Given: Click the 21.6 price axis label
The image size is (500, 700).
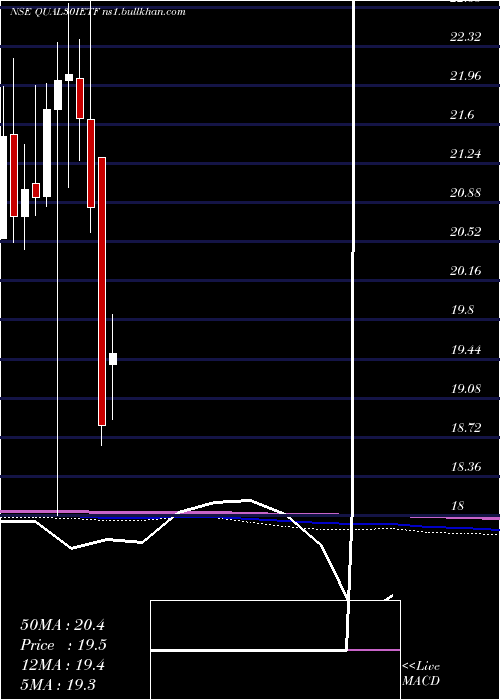Looking at the screenshot, I should (462, 115).
